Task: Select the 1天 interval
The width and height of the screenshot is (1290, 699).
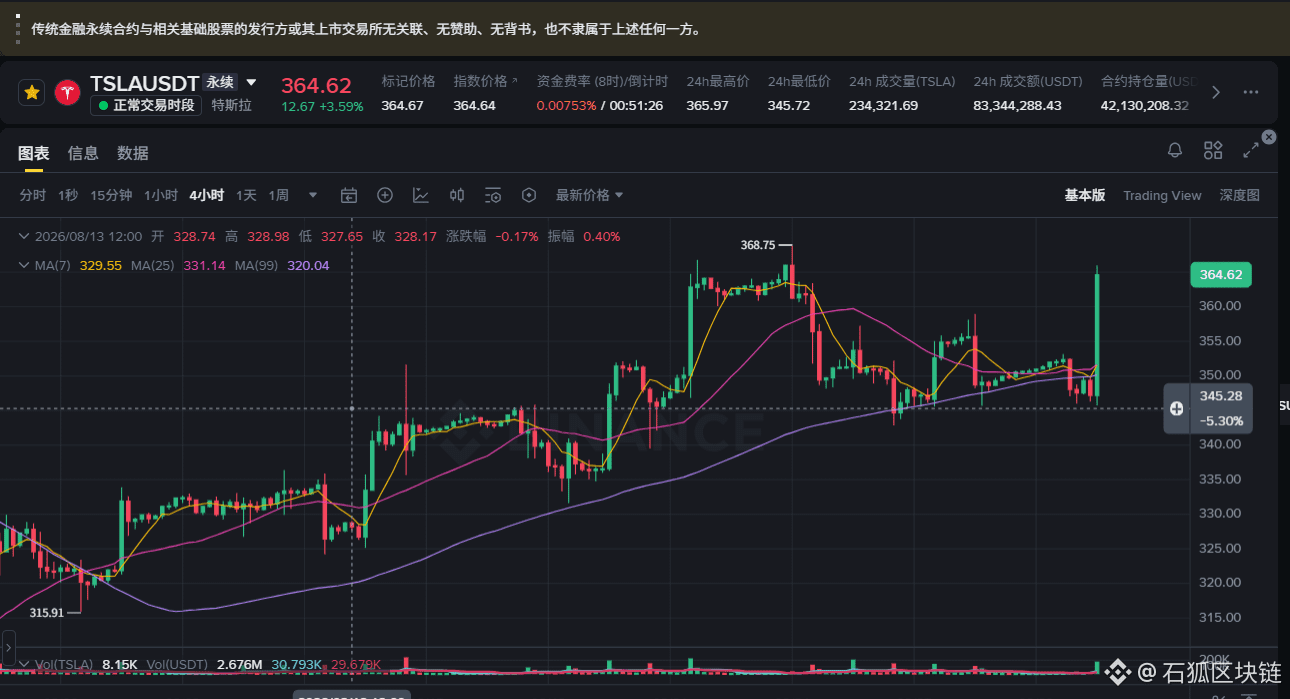Action: click(246, 195)
